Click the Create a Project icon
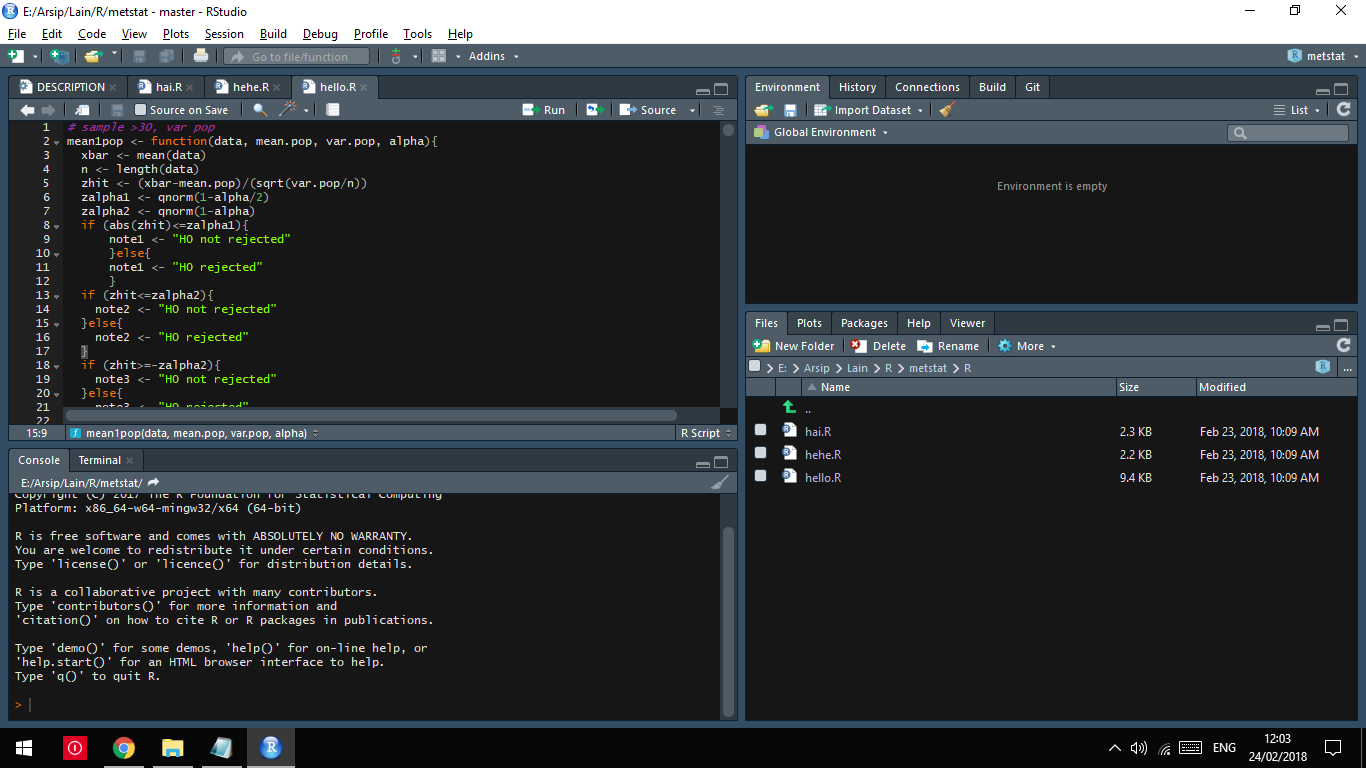The width and height of the screenshot is (1366, 768). point(60,56)
